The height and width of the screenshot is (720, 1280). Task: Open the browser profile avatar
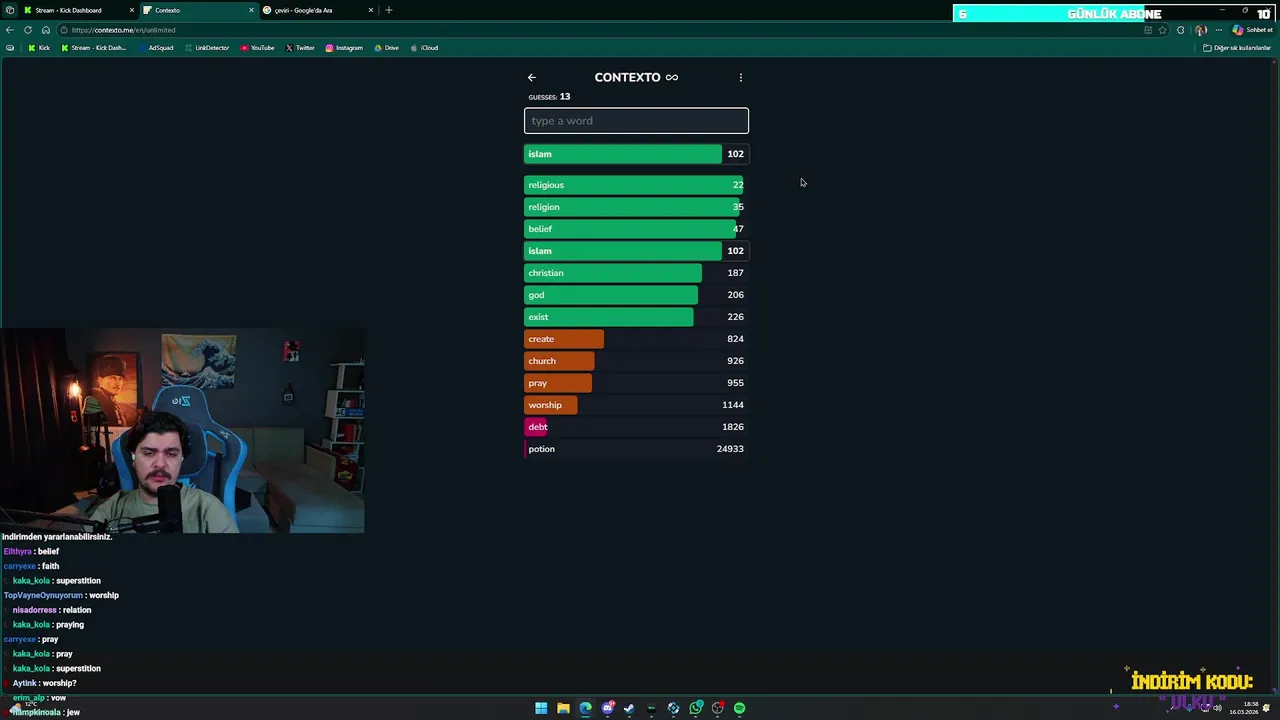[x=1201, y=30]
